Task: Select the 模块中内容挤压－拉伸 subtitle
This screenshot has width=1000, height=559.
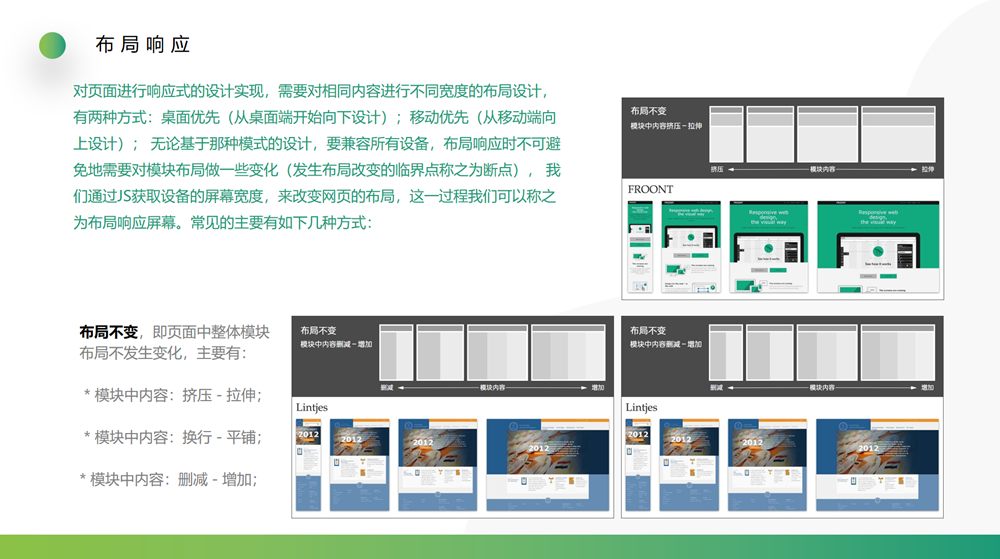Action: pyautogui.click(x=666, y=126)
